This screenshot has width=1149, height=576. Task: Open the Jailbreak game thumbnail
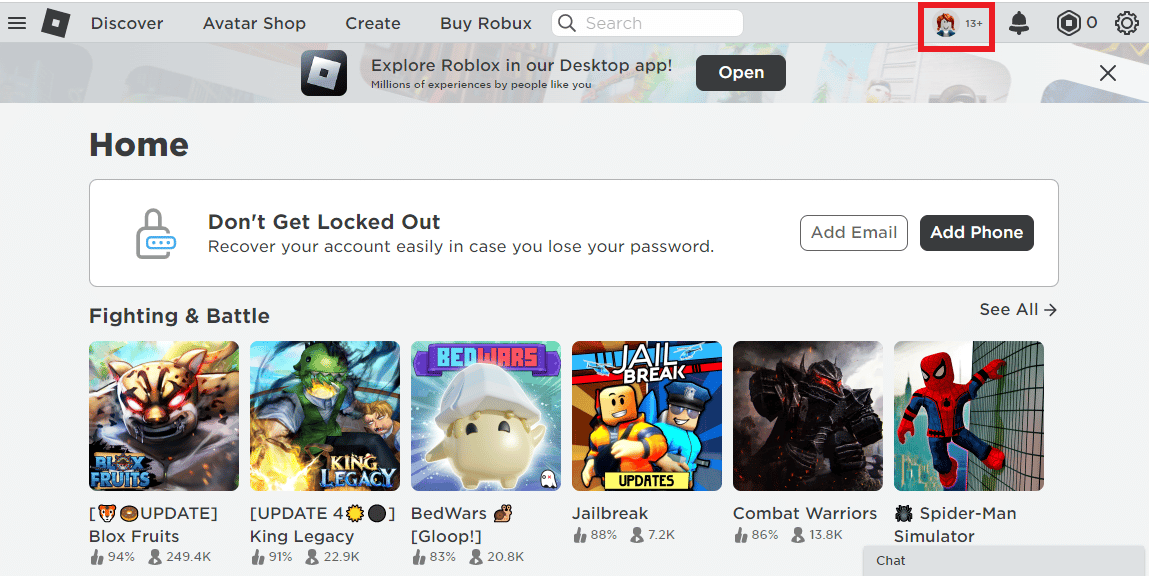646,416
